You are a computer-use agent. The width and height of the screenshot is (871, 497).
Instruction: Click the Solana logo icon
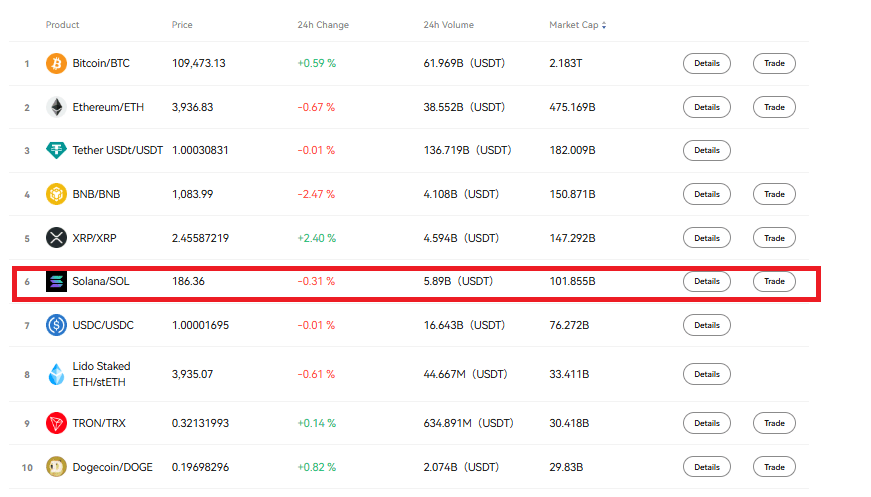(57, 282)
